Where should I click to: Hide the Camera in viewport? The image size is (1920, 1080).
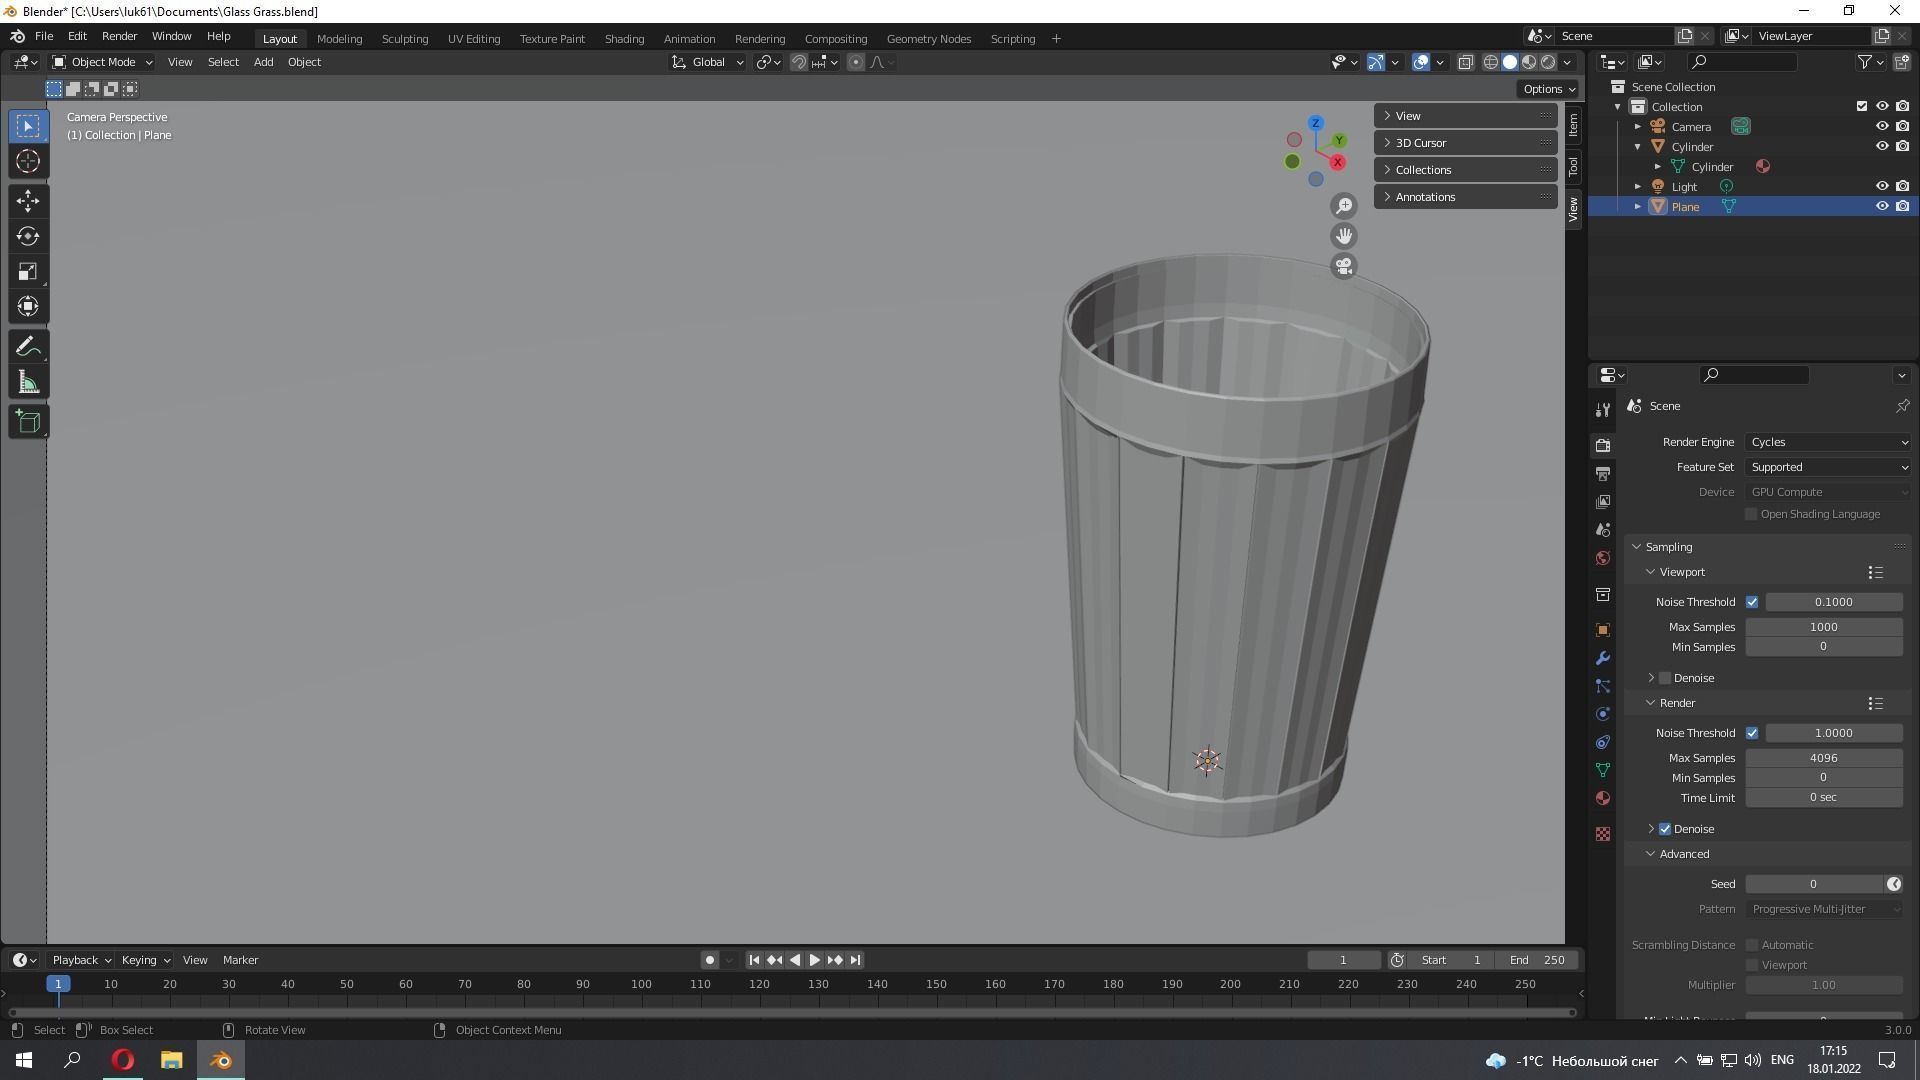[1881, 127]
